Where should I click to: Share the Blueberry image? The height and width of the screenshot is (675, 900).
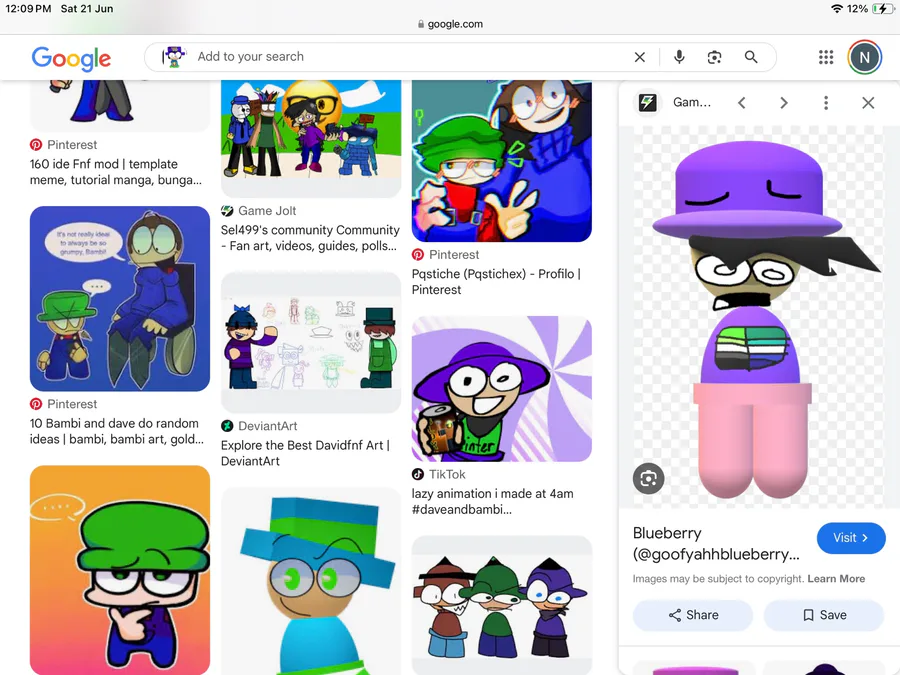[x=693, y=615]
